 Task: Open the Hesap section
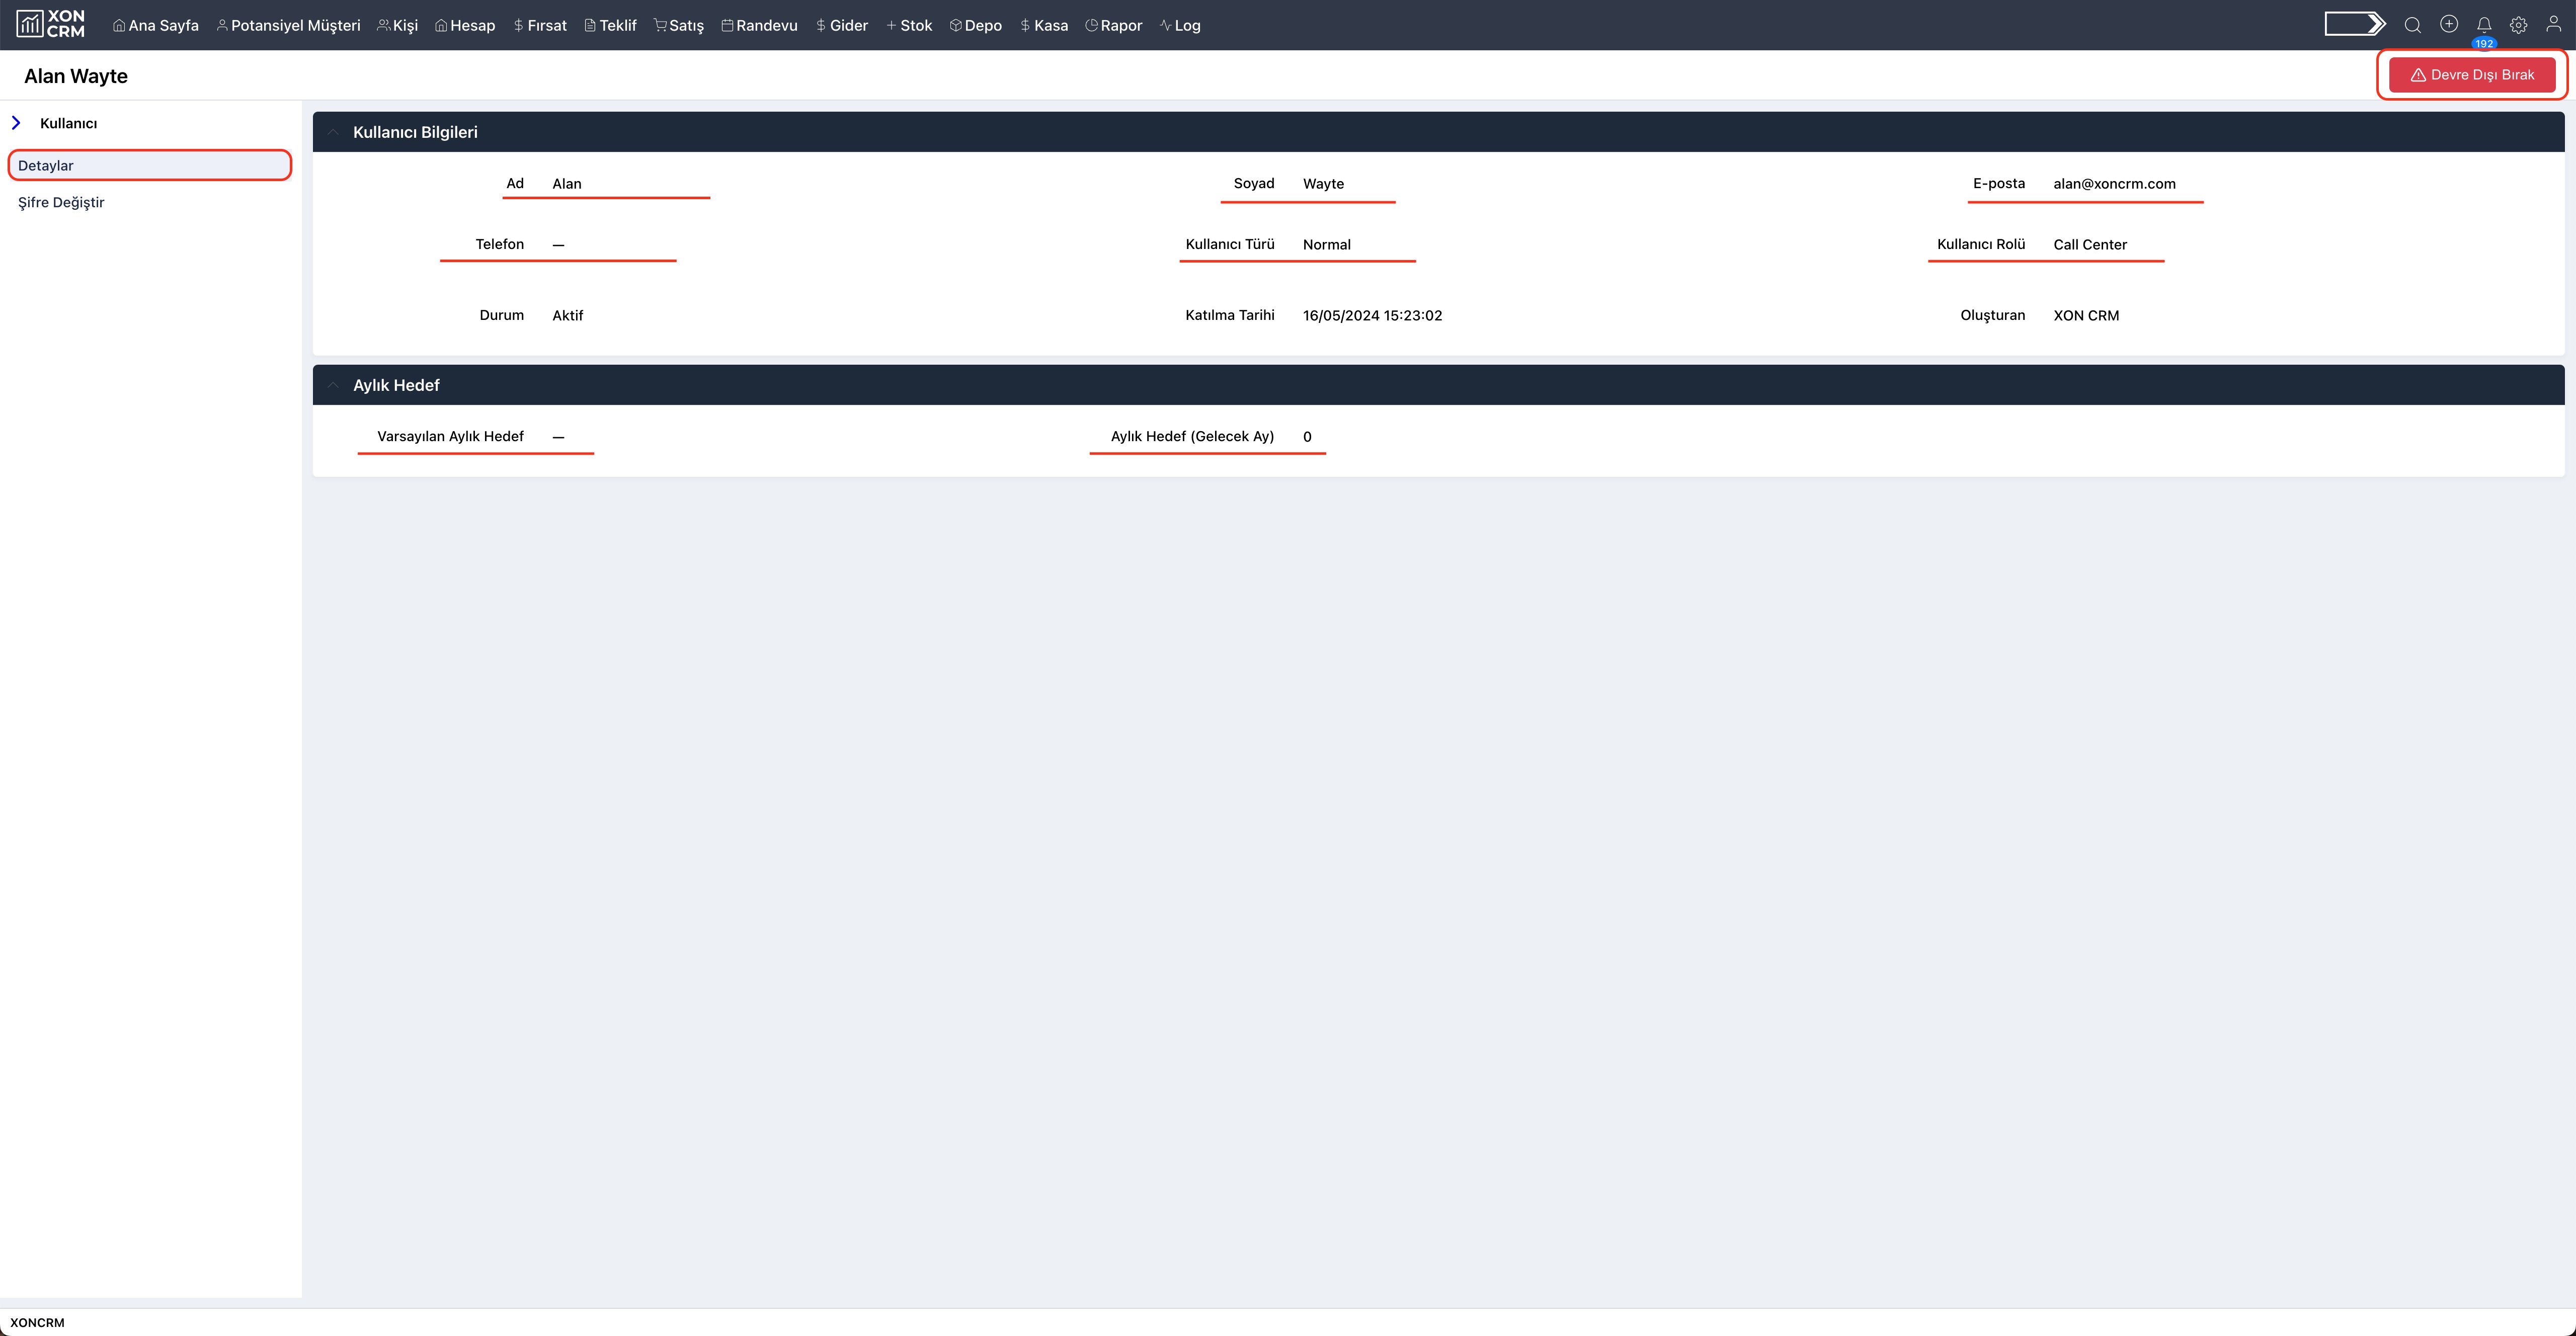(465, 25)
